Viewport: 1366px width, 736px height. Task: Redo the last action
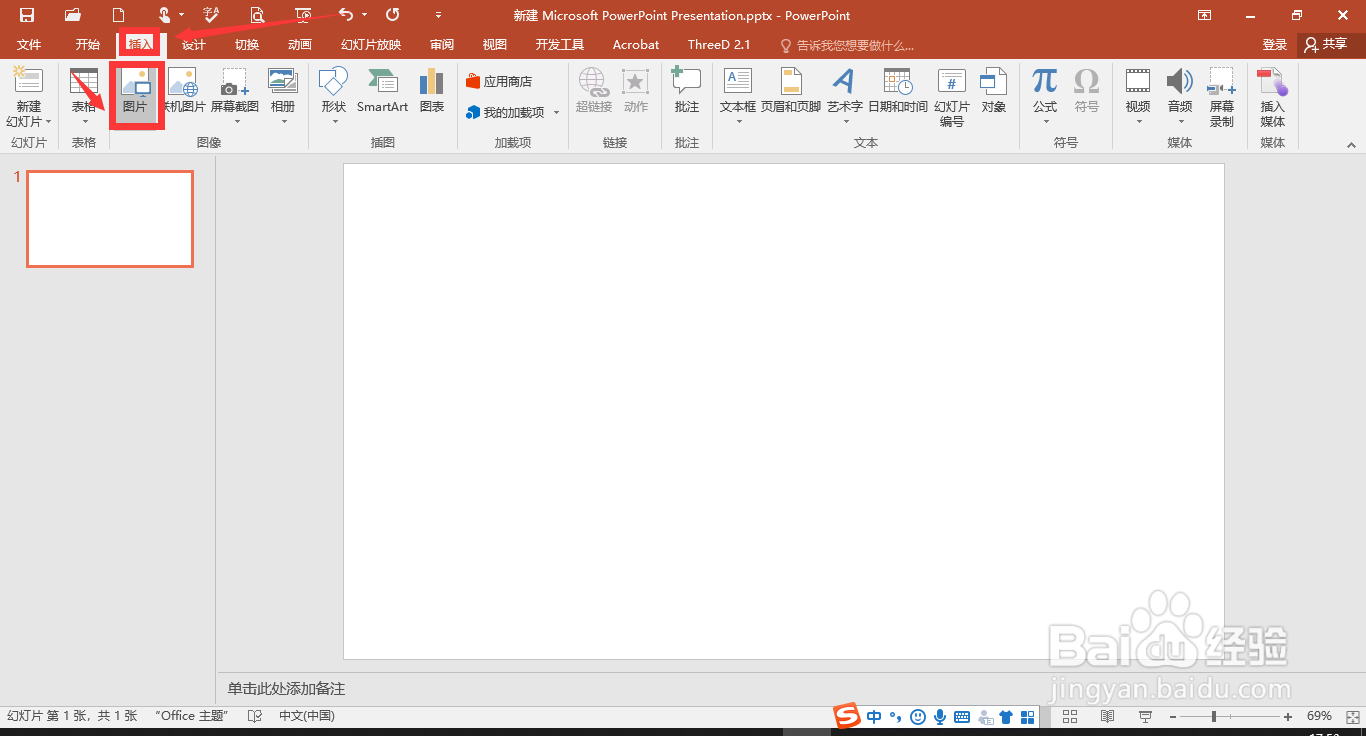393,15
